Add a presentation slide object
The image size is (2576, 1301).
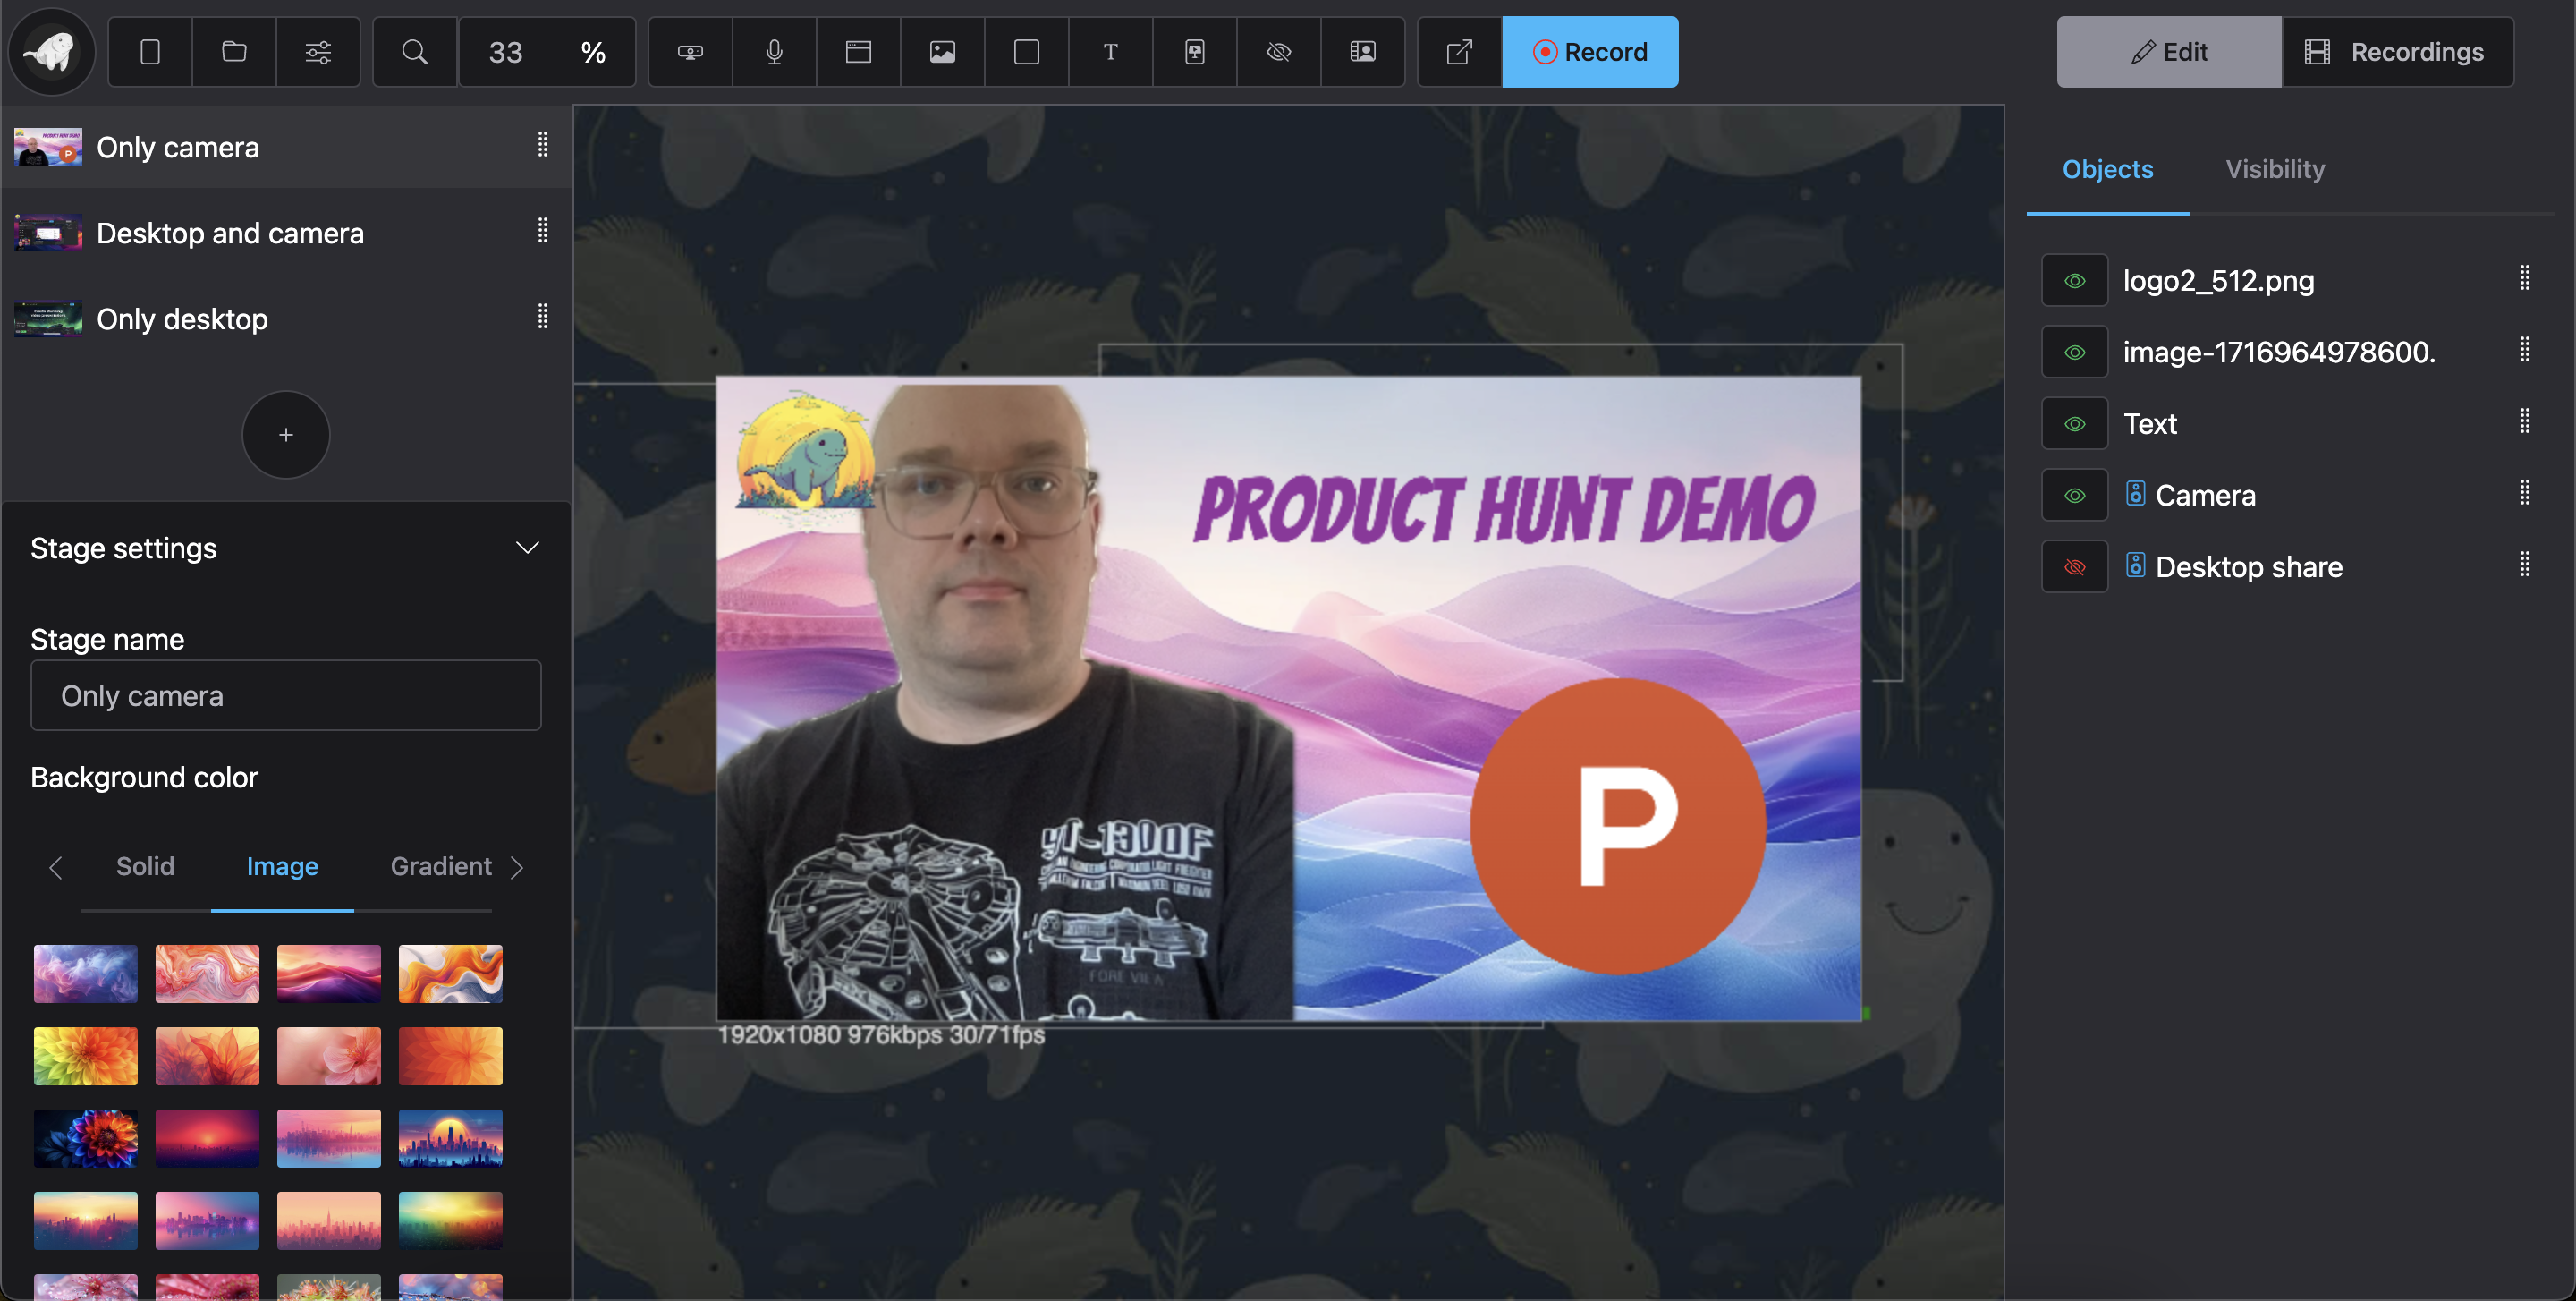coord(1194,52)
